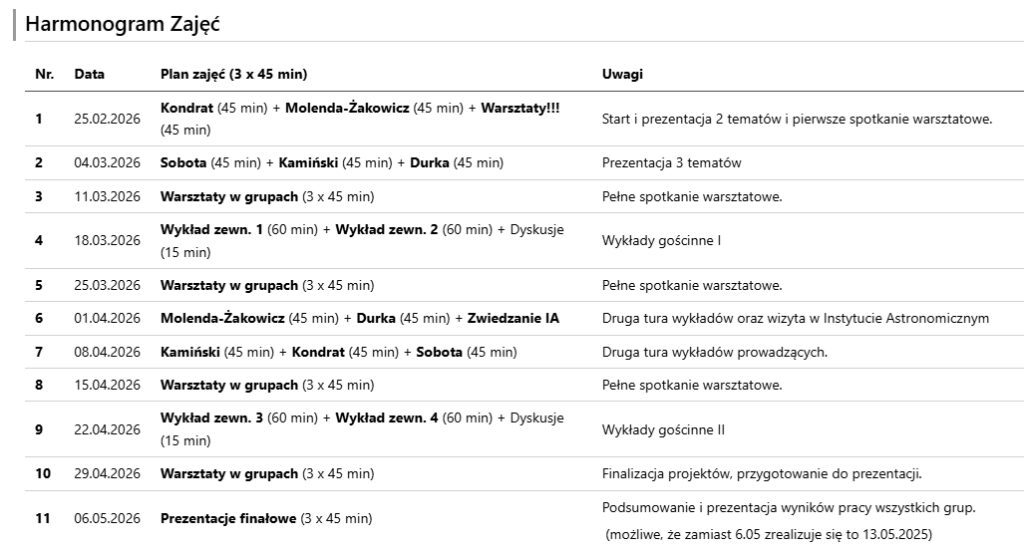This screenshot has width=1024, height=555.
Task: Click the date 11.03.2026
Action: pyautogui.click(x=107, y=196)
